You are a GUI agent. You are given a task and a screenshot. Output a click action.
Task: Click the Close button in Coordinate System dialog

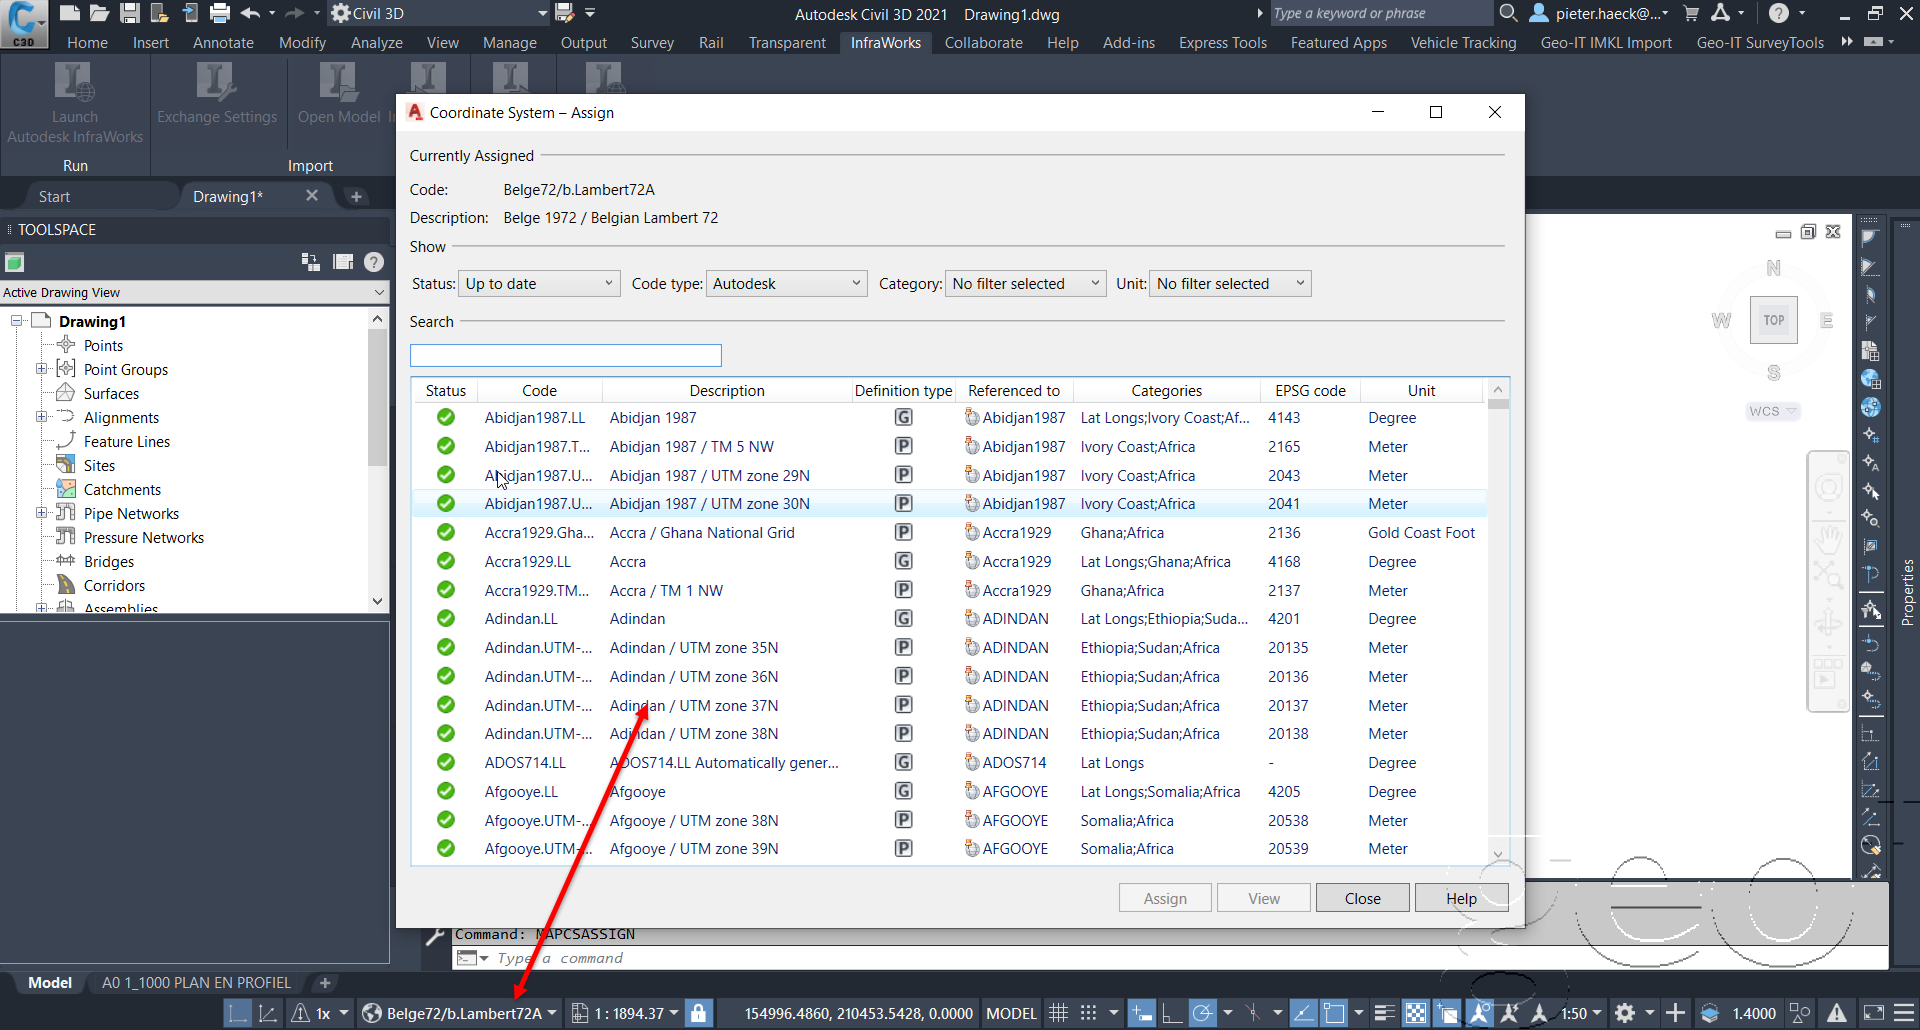(1362, 898)
